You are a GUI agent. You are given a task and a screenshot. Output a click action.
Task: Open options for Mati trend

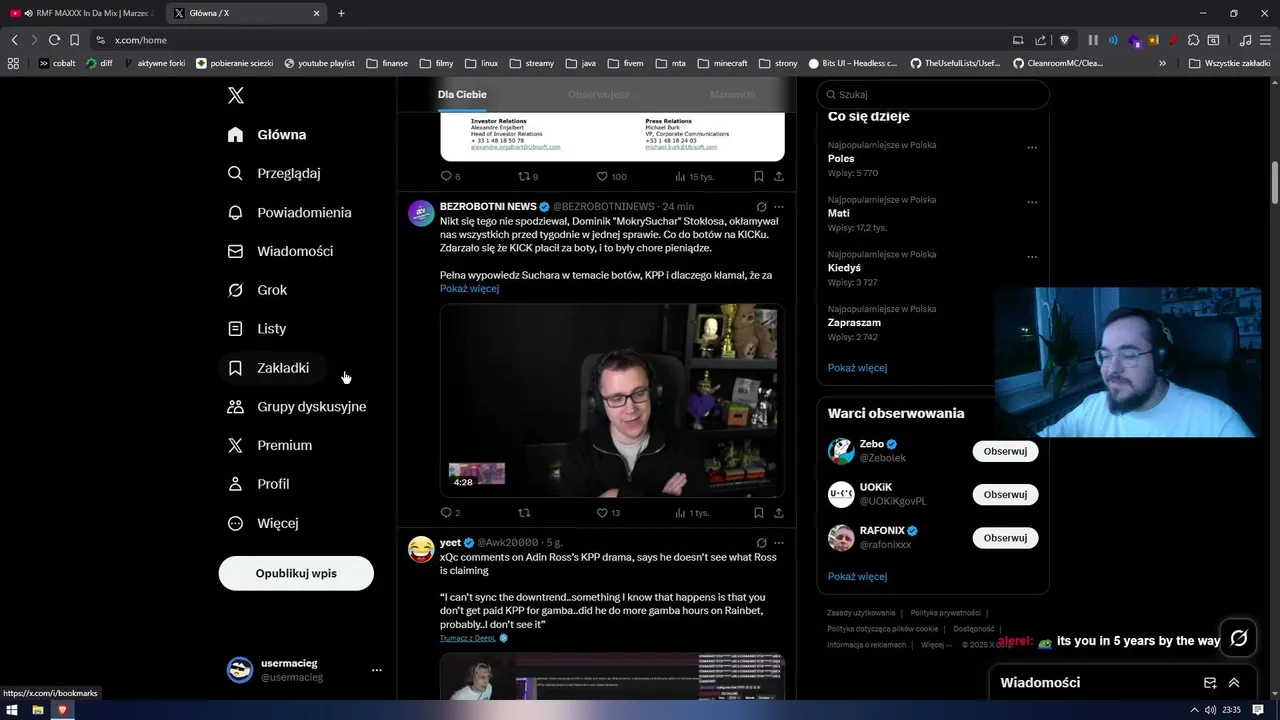1032,203
